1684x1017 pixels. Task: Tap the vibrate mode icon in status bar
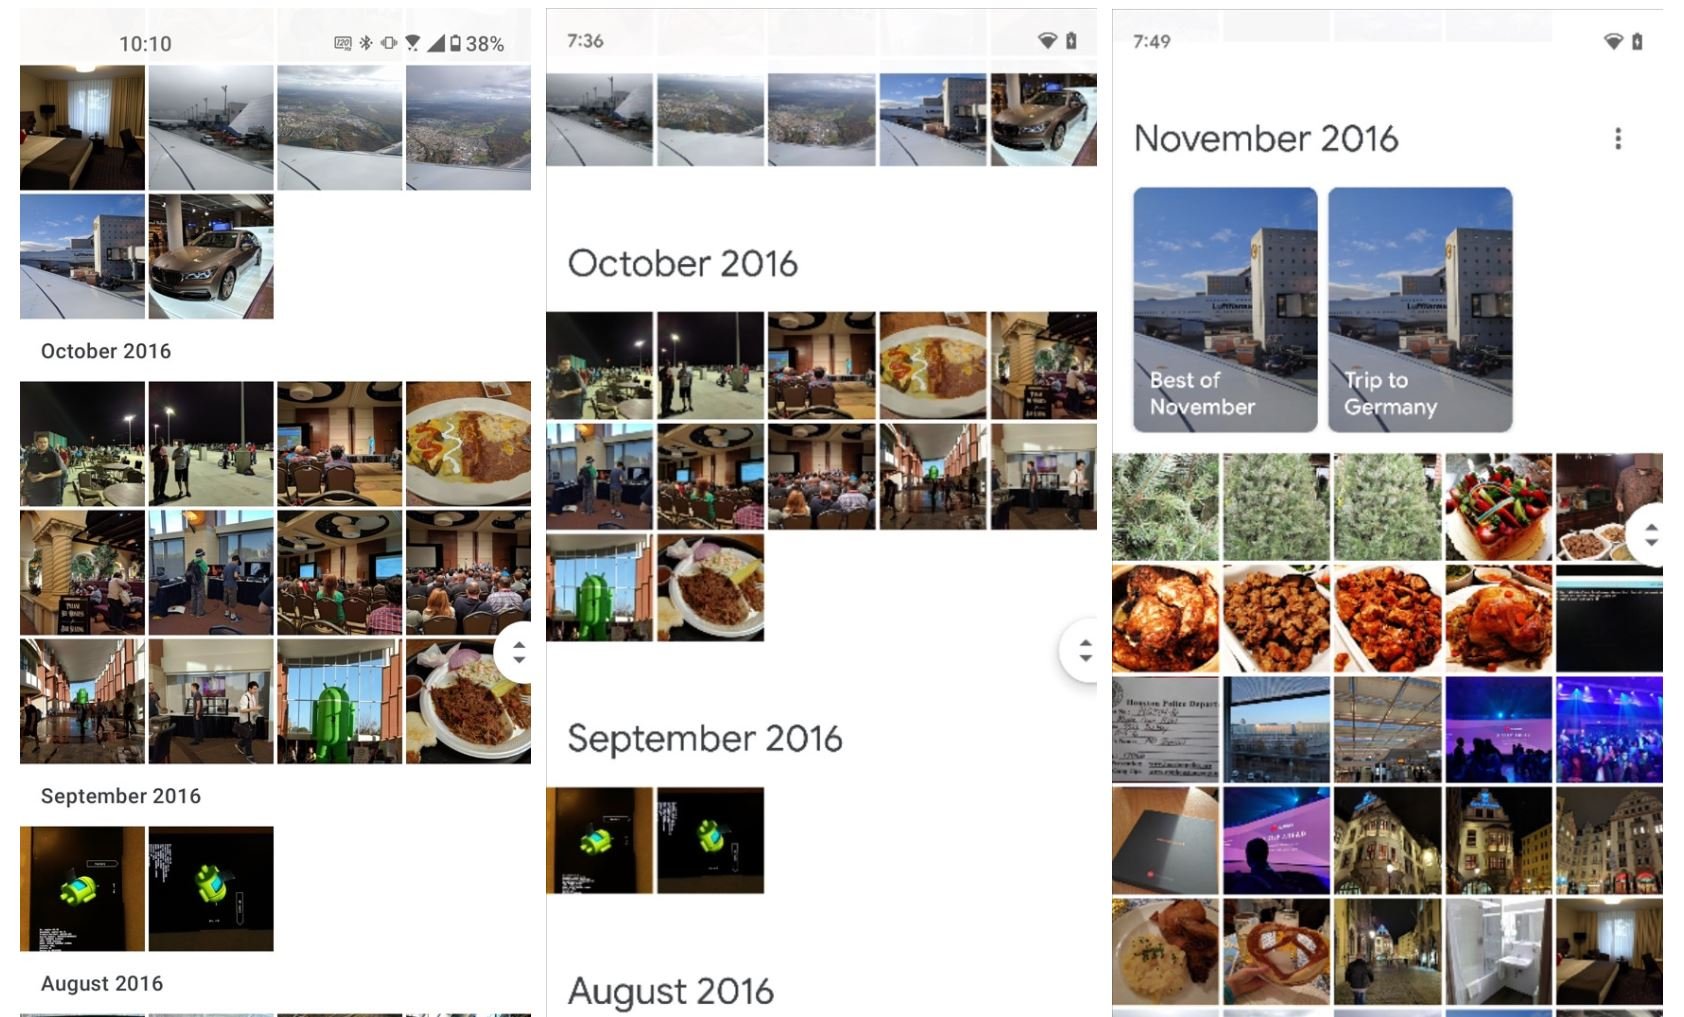coord(389,43)
